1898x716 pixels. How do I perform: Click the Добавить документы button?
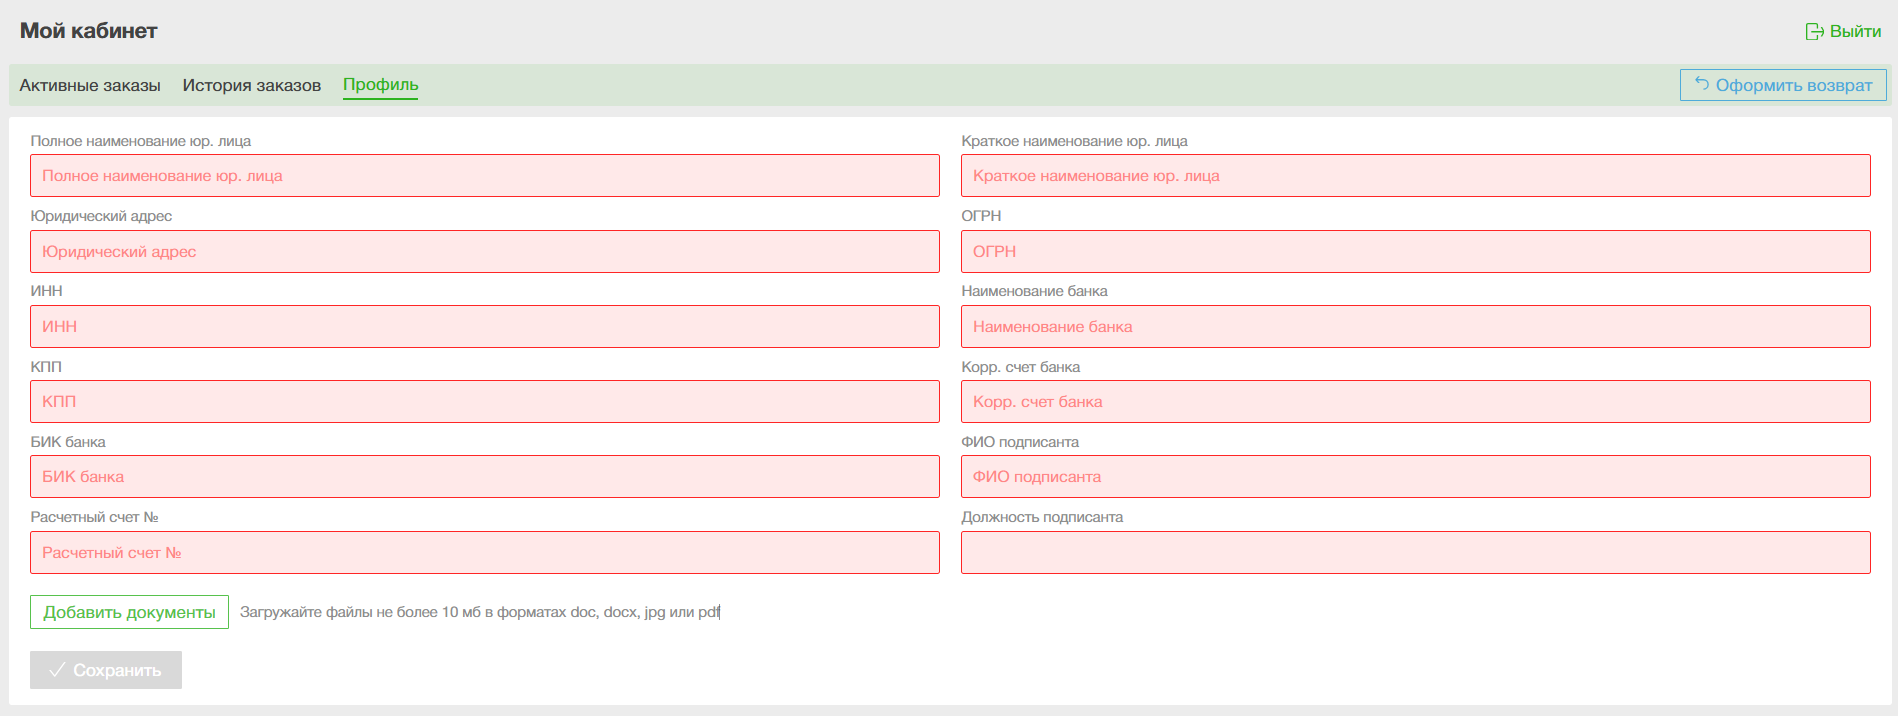pos(129,612)
